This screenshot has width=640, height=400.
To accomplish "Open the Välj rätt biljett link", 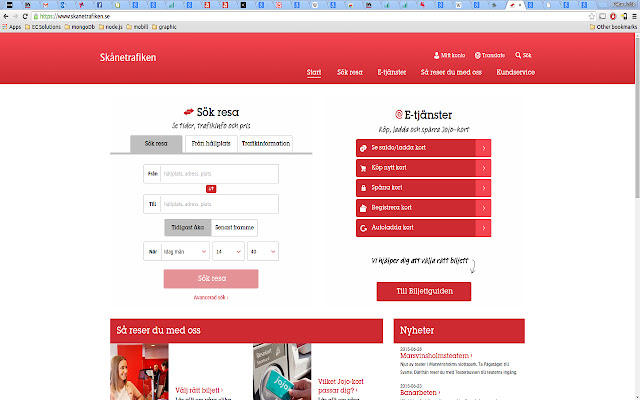I will 199,390.
